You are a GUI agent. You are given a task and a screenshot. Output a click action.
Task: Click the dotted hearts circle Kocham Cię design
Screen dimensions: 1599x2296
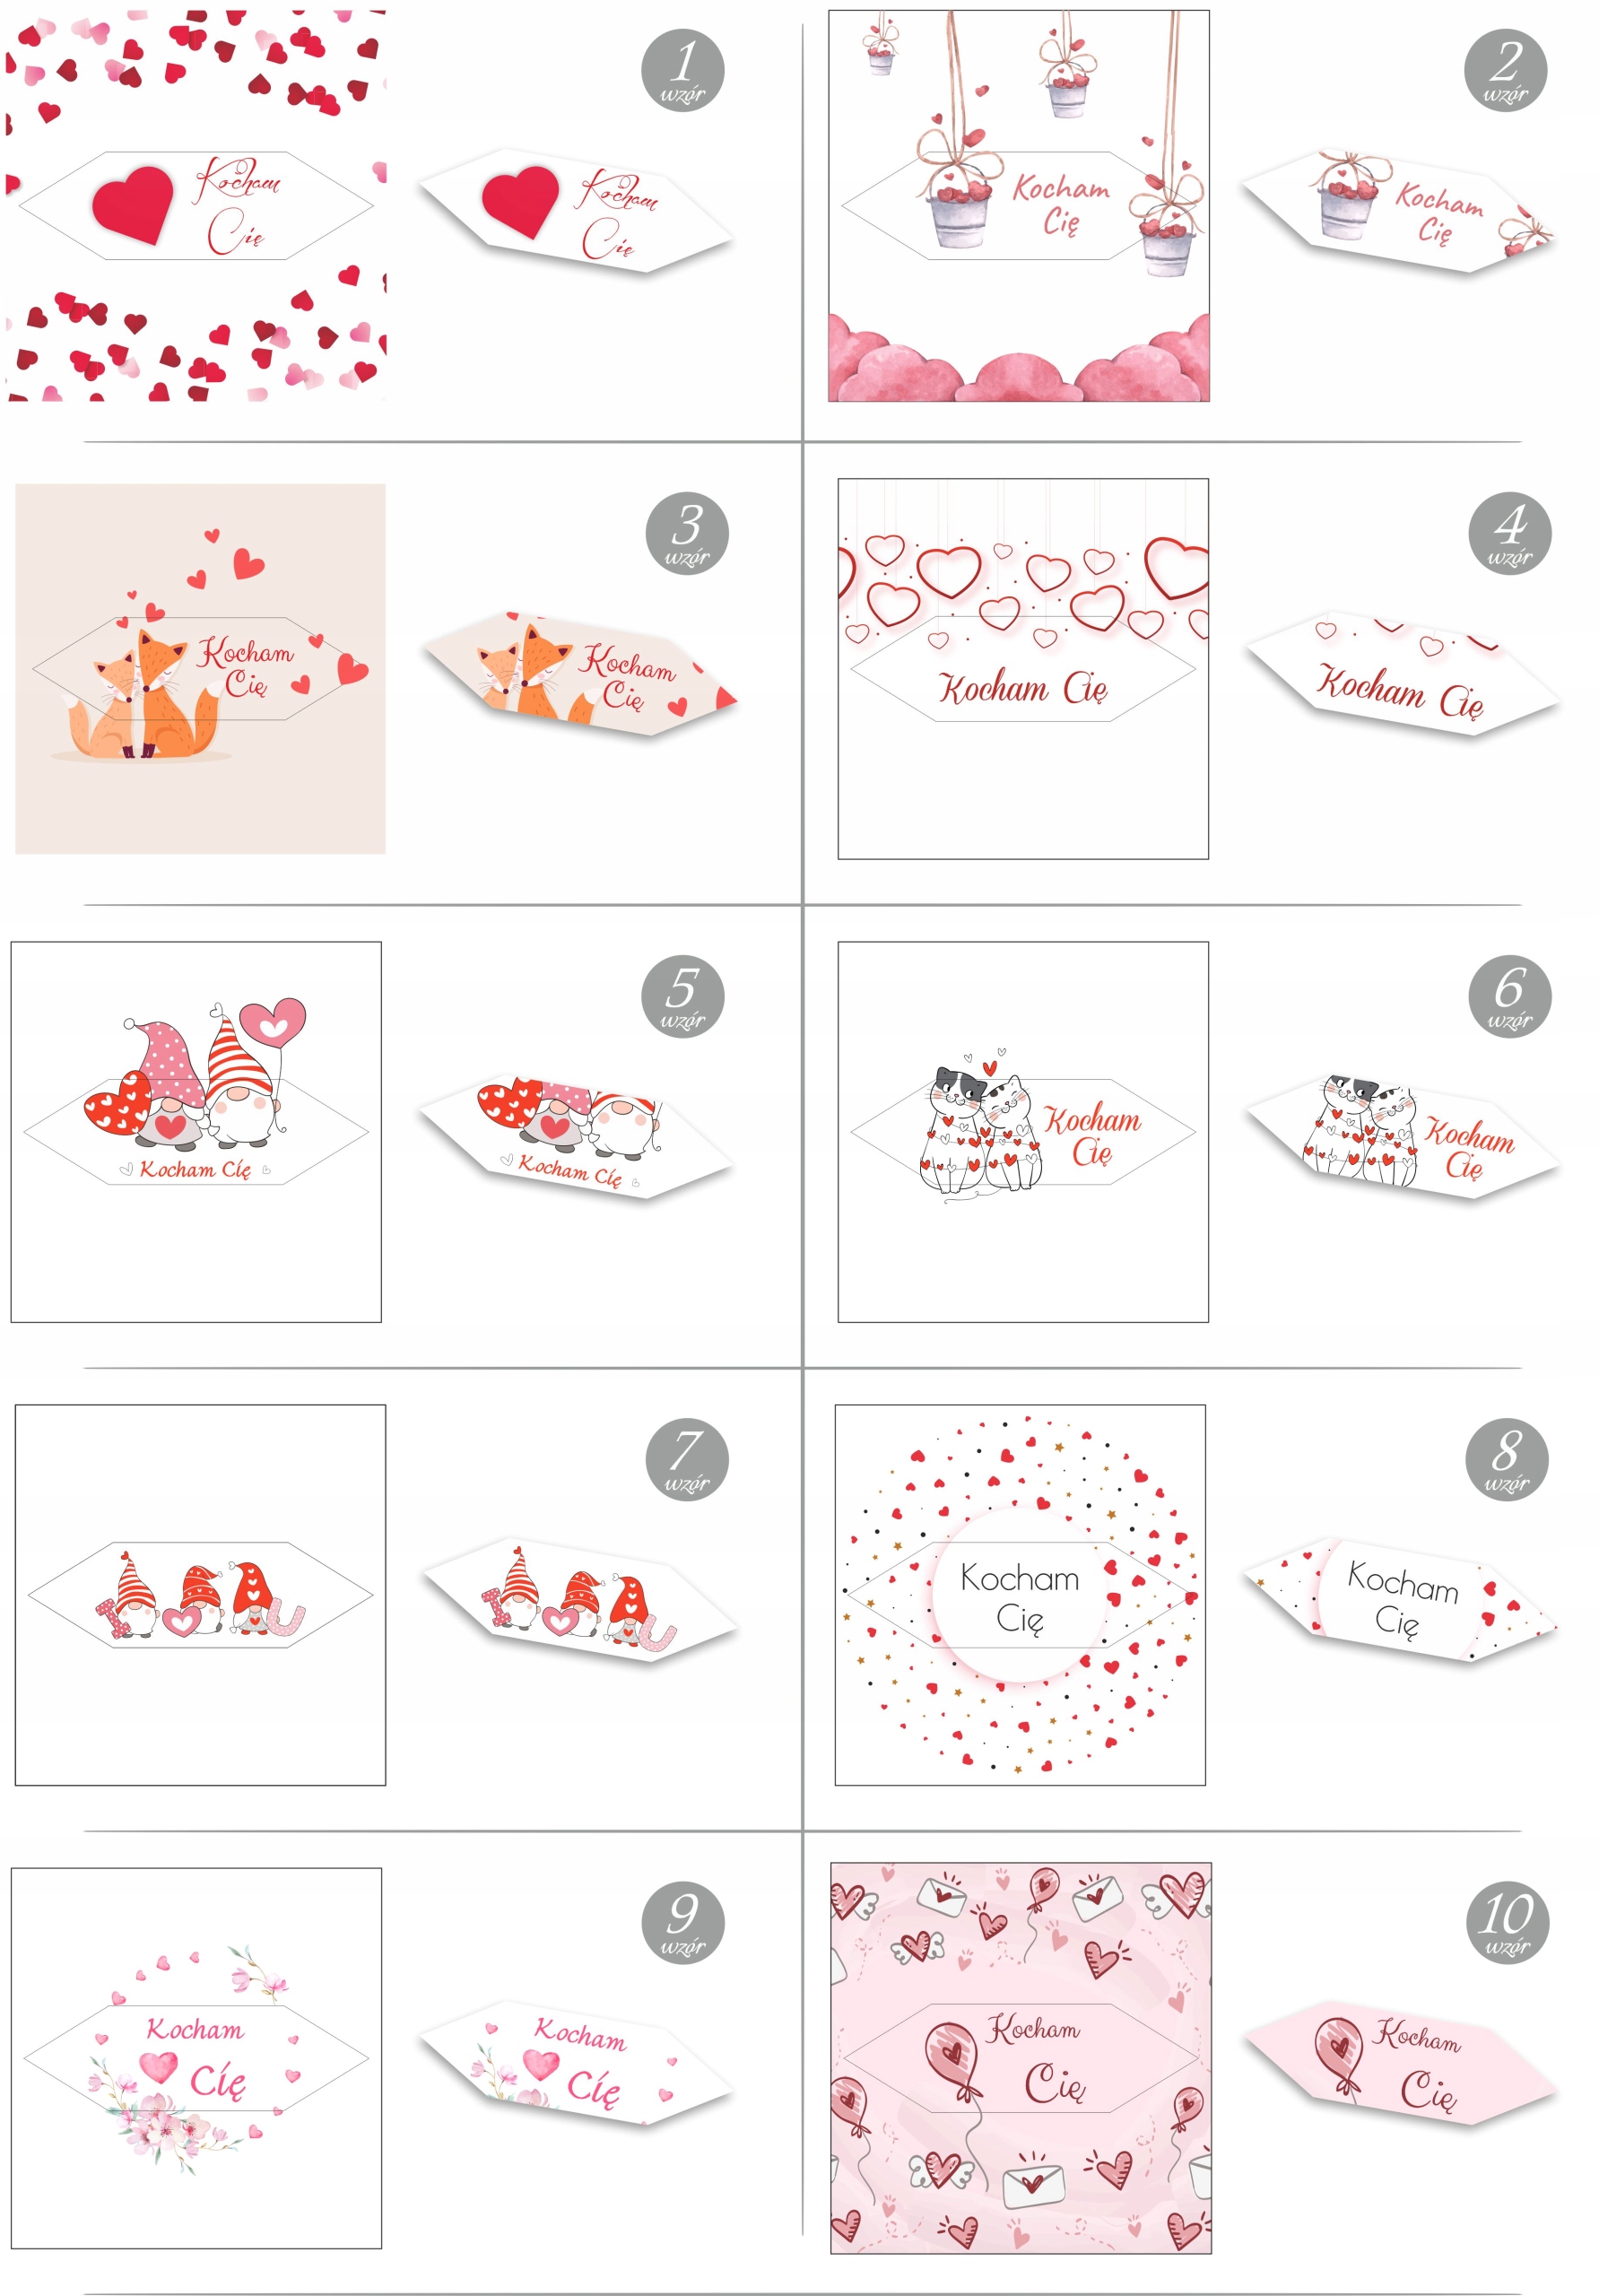coord(1020,1595)
